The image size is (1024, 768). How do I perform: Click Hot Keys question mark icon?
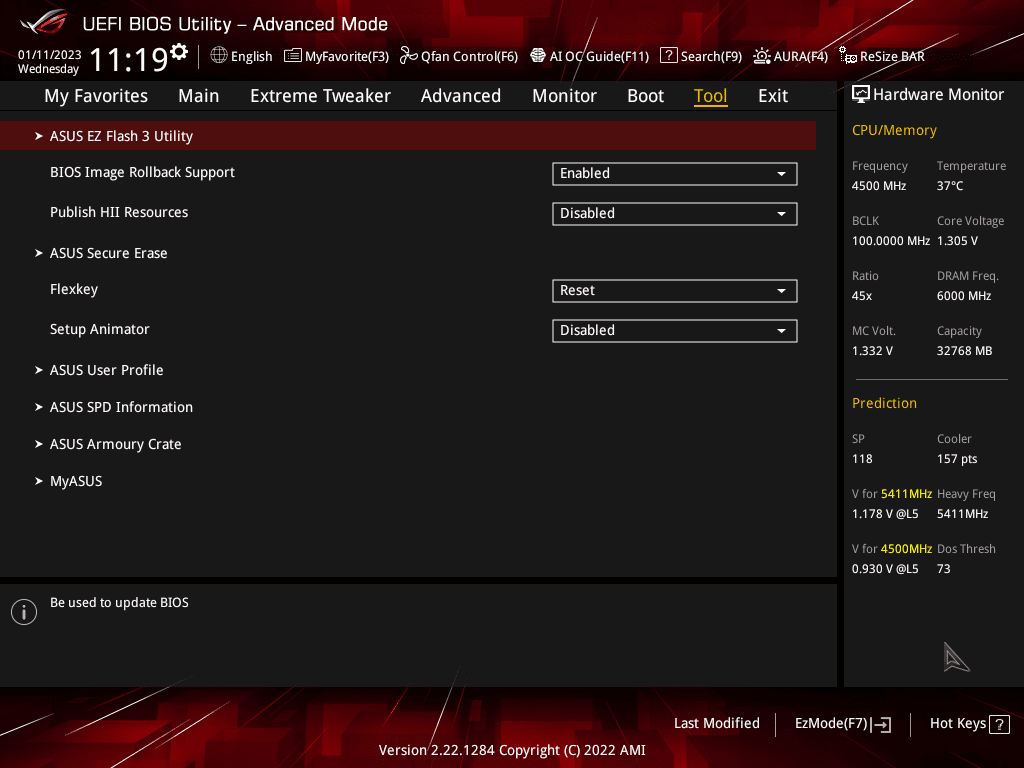[999, 724]
